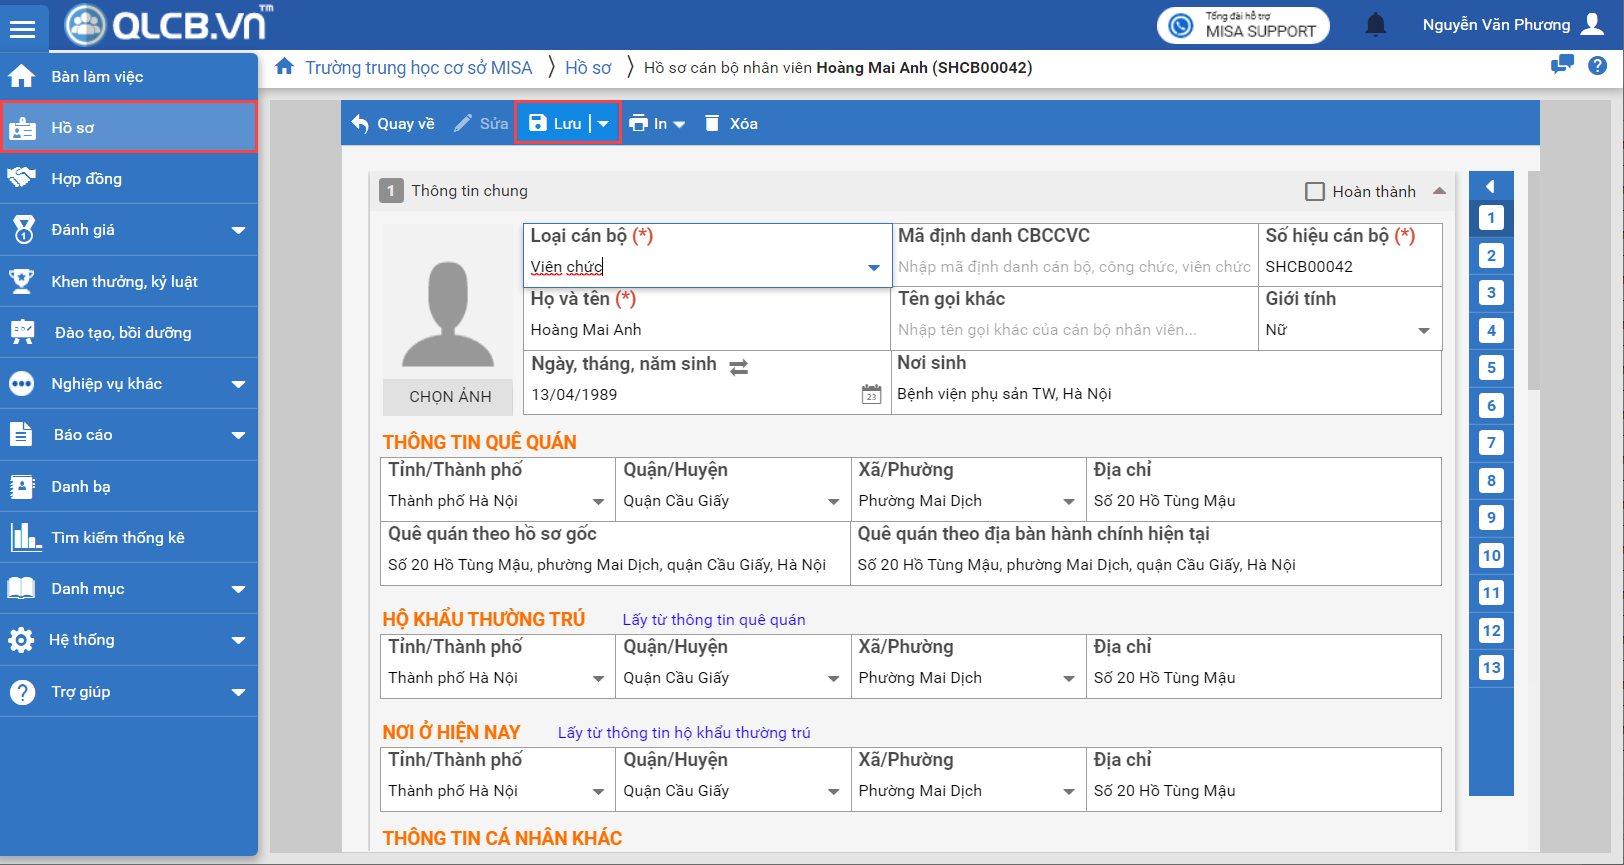Open the Giới tính dropdown

1423,331
